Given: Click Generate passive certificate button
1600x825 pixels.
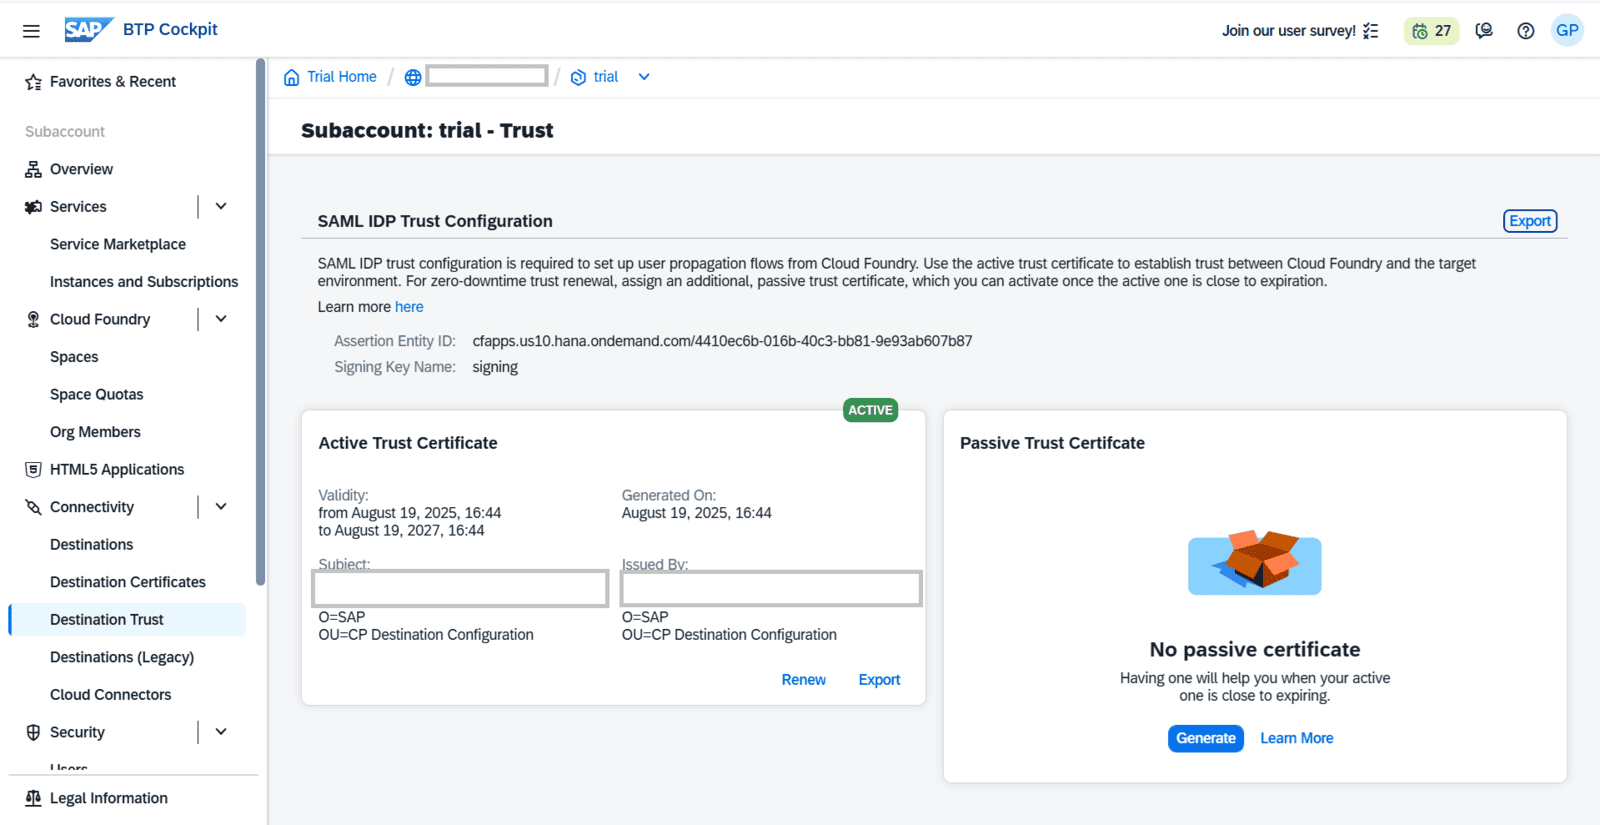Looking at the screenshot, I should pos(1205,738).
